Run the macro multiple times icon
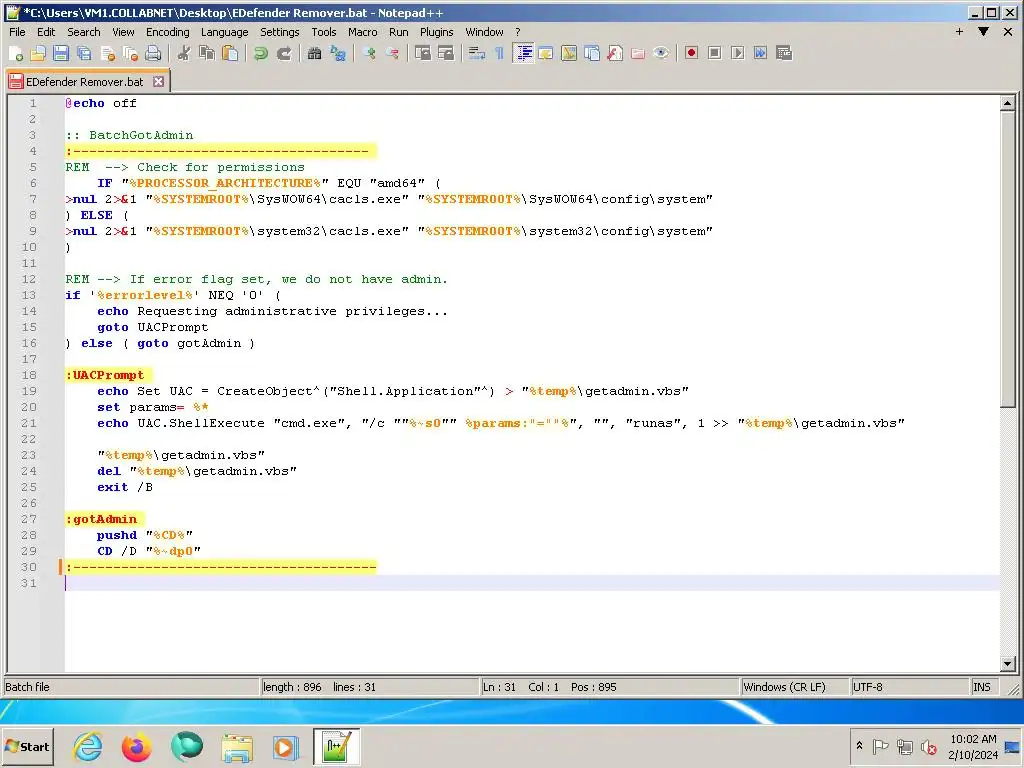This screenshot has width=1024, height=768. coord(760,54)
